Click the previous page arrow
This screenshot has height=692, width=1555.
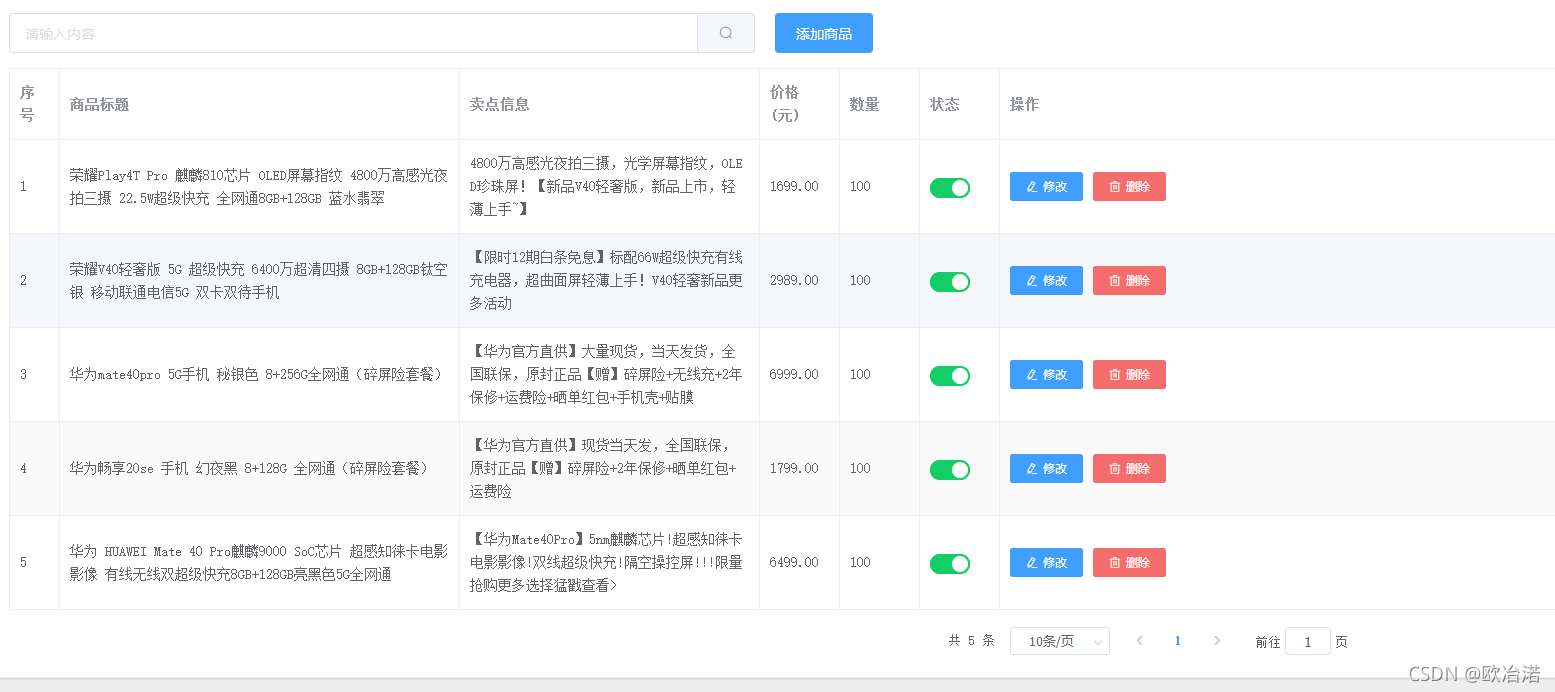1139,641
